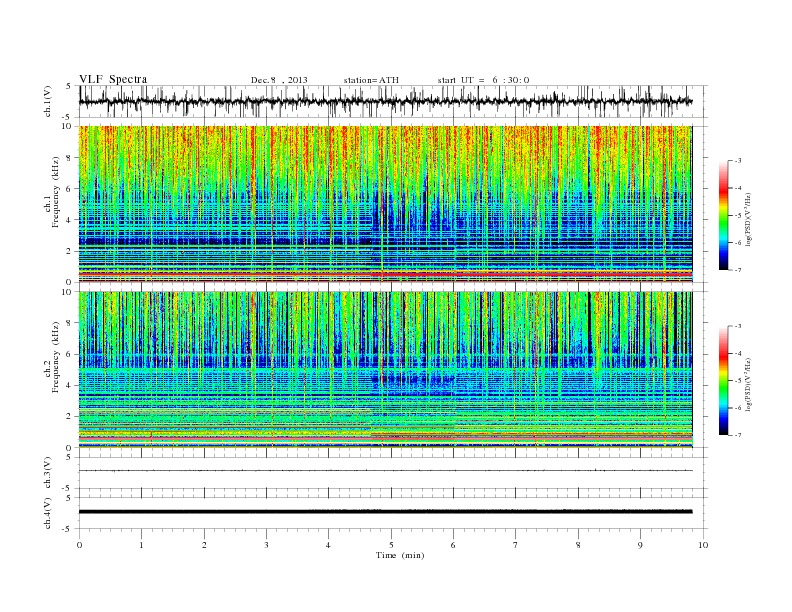Image resolution: width=792 pixels, height=612 pixels.
Task: Click the "-3" tick on ch.1 colorbar
Action: point(737,161)
